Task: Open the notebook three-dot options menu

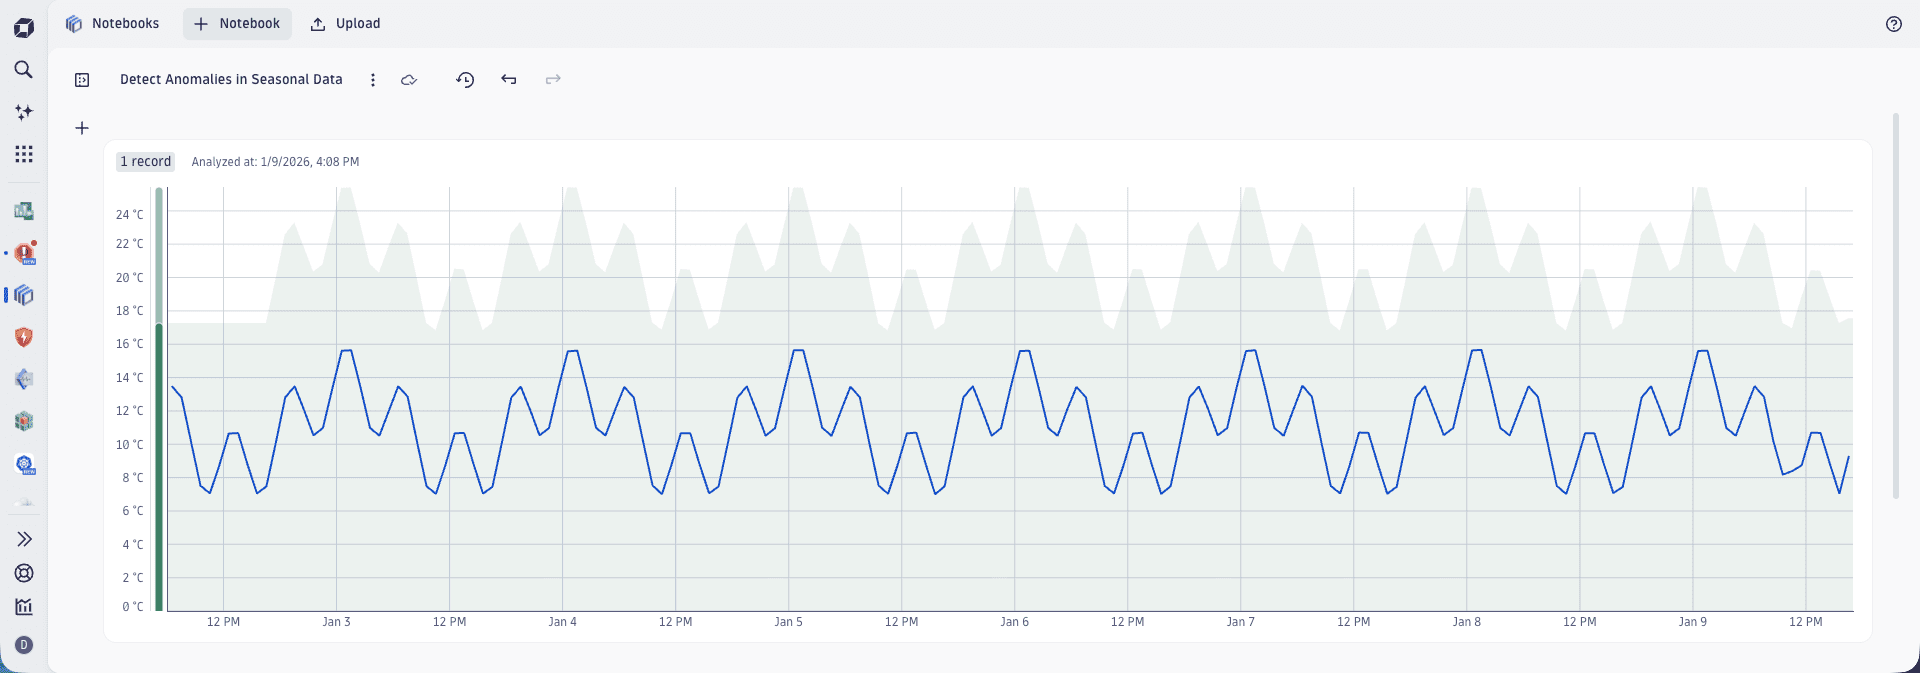Action: [373, 80]
